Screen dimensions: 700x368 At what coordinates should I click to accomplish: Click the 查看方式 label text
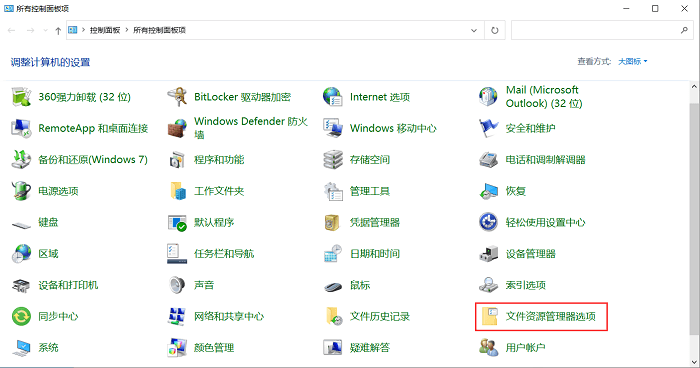(594, 62)
